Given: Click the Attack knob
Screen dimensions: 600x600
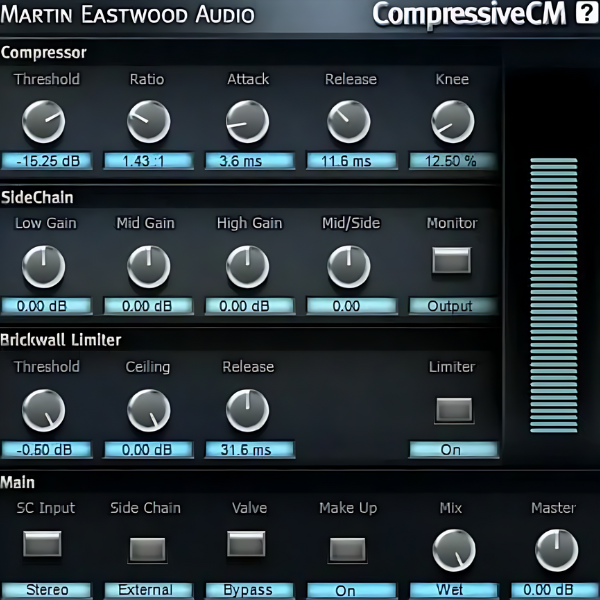Looking at the screenshot, I should pyautogui.click(x=248, y=122).
